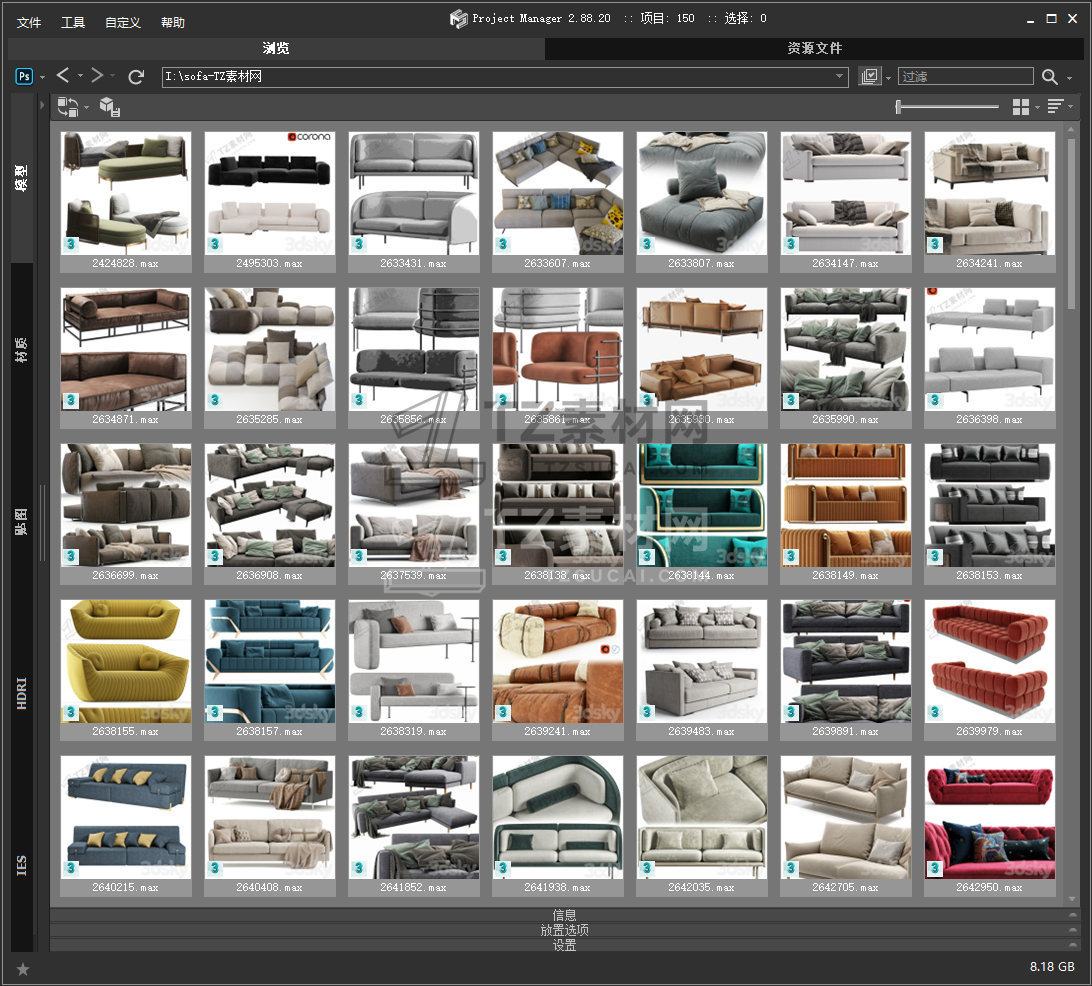Click the box with save disk icon

(x=110, y=107)
